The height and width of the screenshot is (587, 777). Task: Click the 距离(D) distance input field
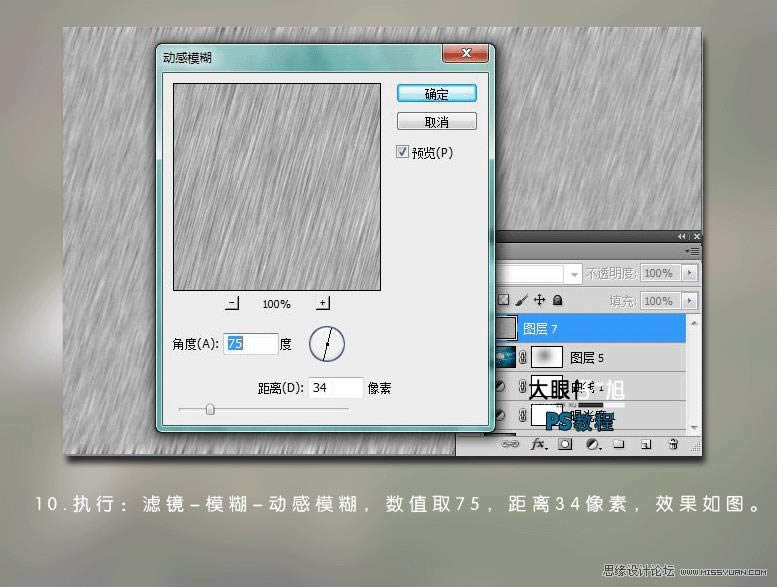tap(335, 387)
